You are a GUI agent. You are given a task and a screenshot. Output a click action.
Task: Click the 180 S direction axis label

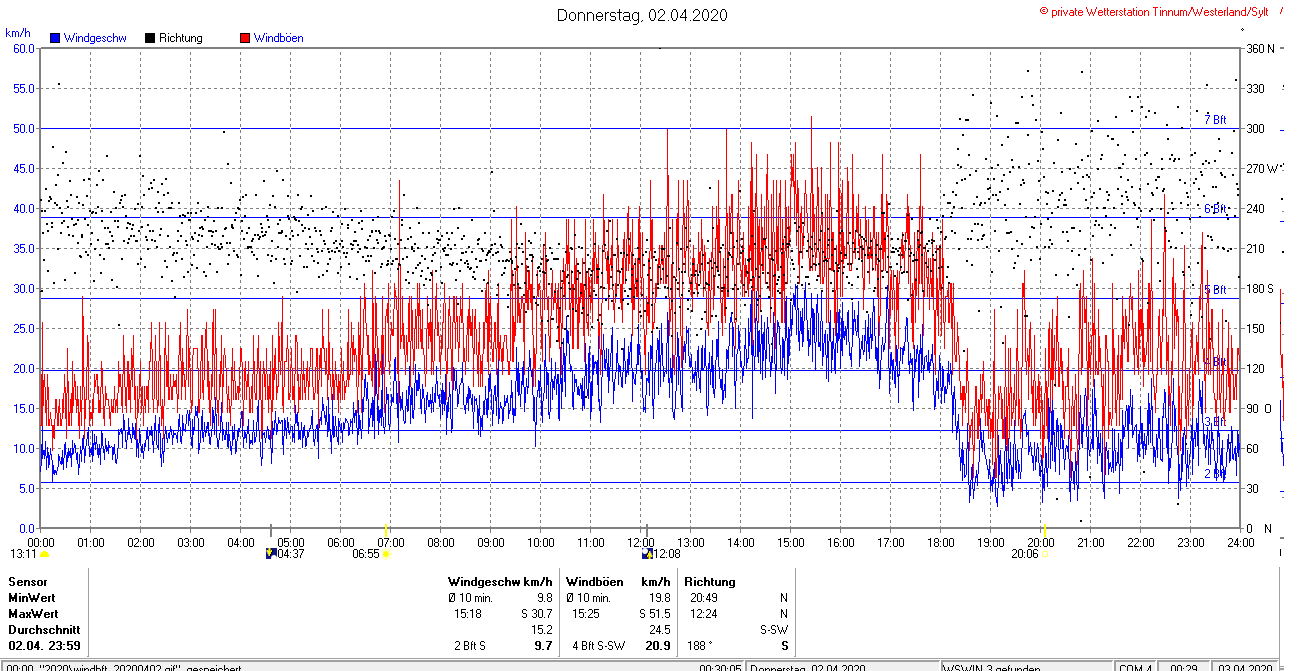pyautogui.click(x=1259, y=288)
